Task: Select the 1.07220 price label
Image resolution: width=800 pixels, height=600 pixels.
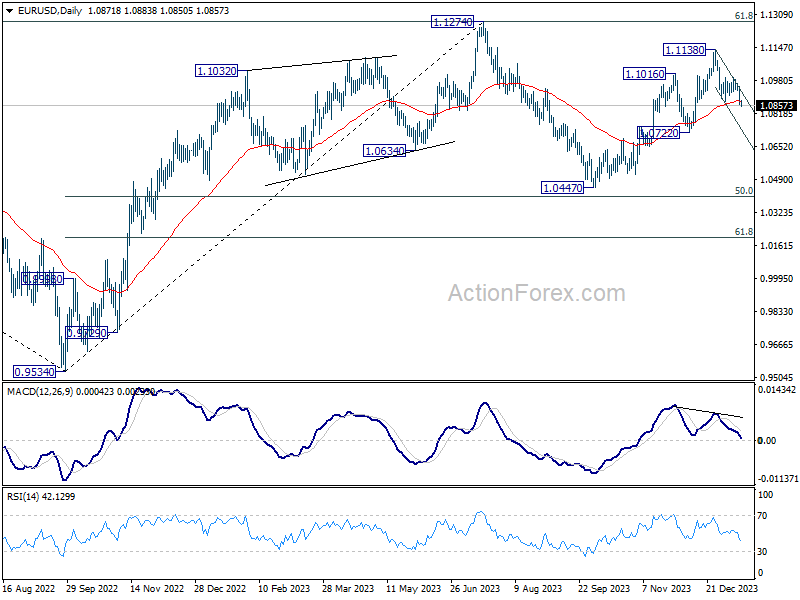Action: tap(659, 133)
